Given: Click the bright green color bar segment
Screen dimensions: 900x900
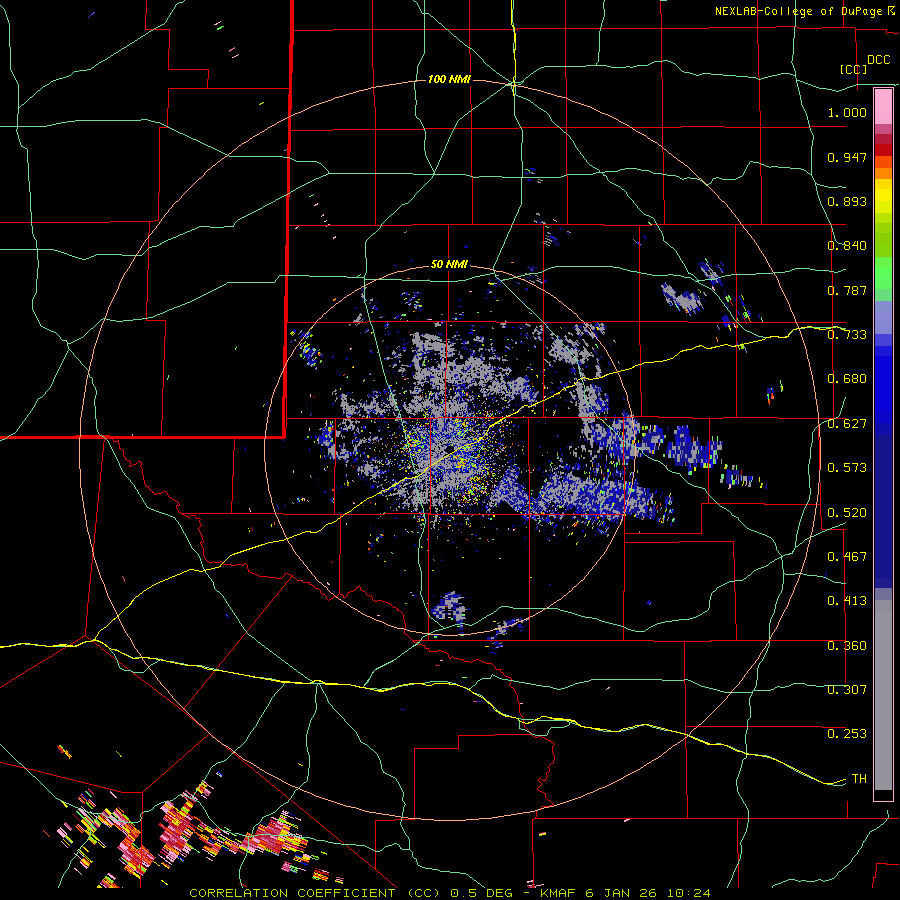Looking at the screenshot, I should (x=883, y=273).
